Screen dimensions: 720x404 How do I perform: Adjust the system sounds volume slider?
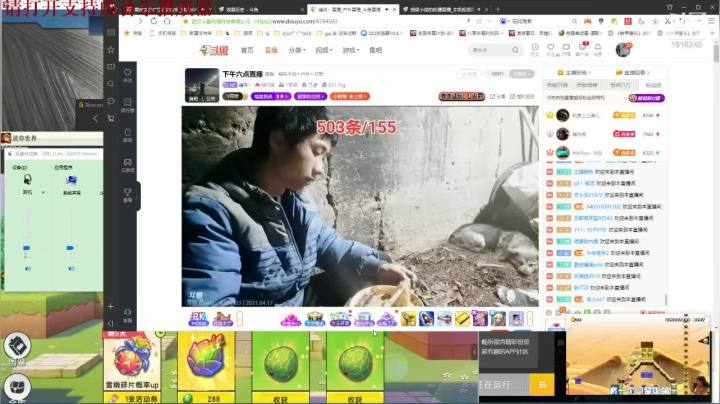point(70,248)
